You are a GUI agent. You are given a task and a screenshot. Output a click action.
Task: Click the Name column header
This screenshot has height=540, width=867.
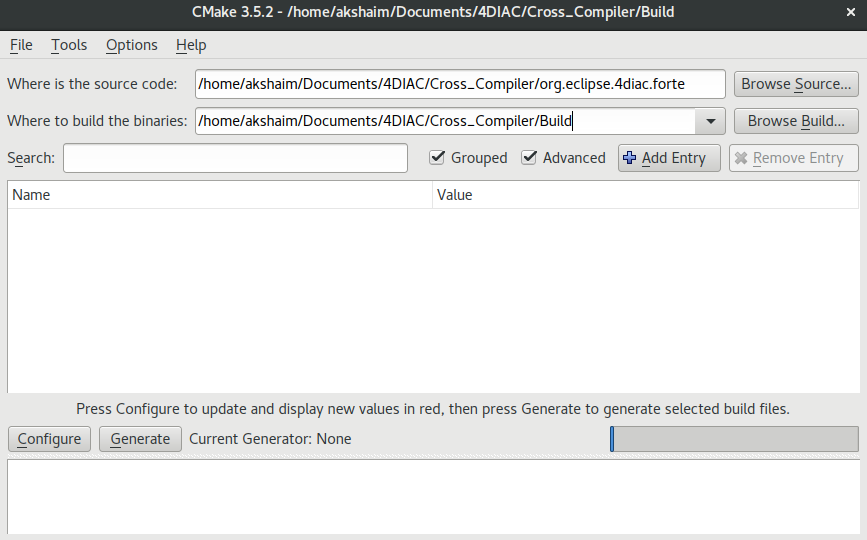pos(220,195)
